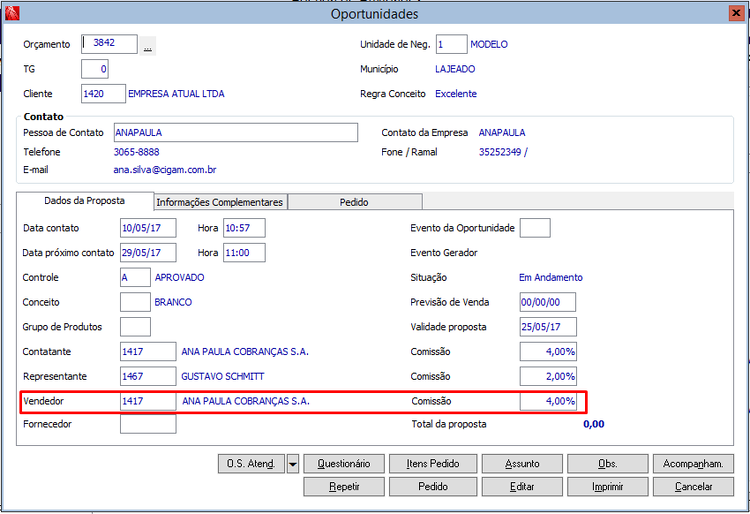
Task: Open the Obs. notes button
Action: coord(607,464)
